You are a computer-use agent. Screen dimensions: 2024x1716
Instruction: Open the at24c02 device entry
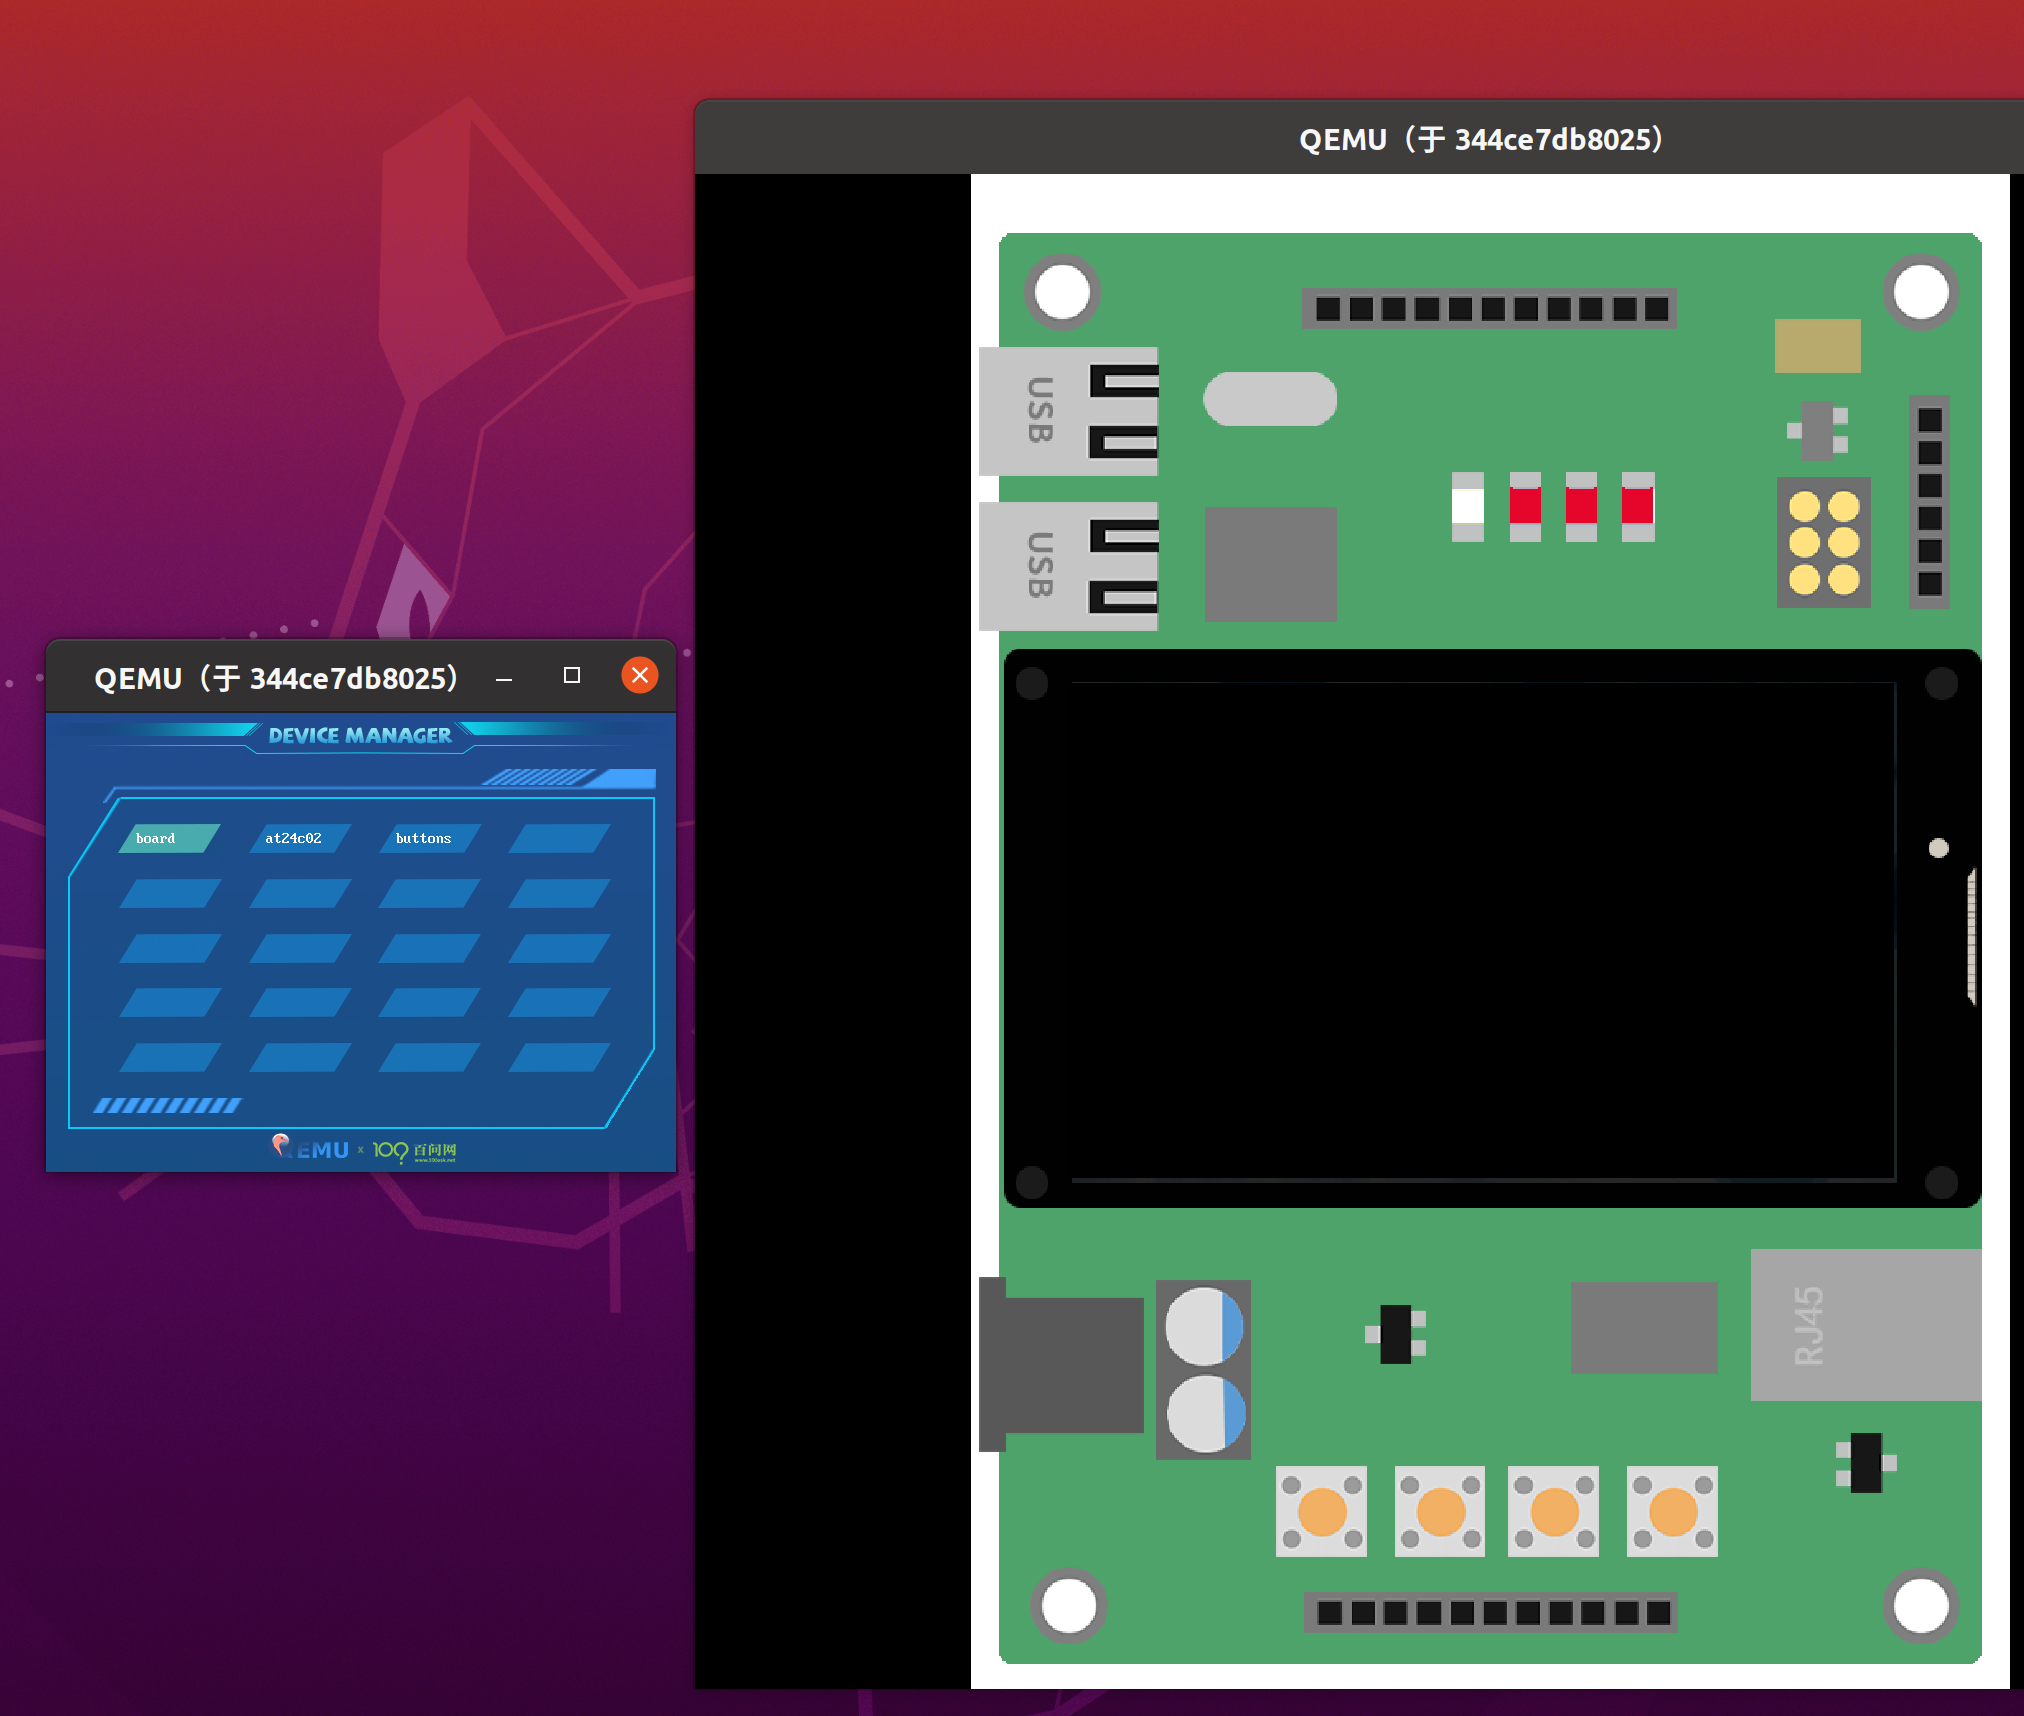[298, 838]
